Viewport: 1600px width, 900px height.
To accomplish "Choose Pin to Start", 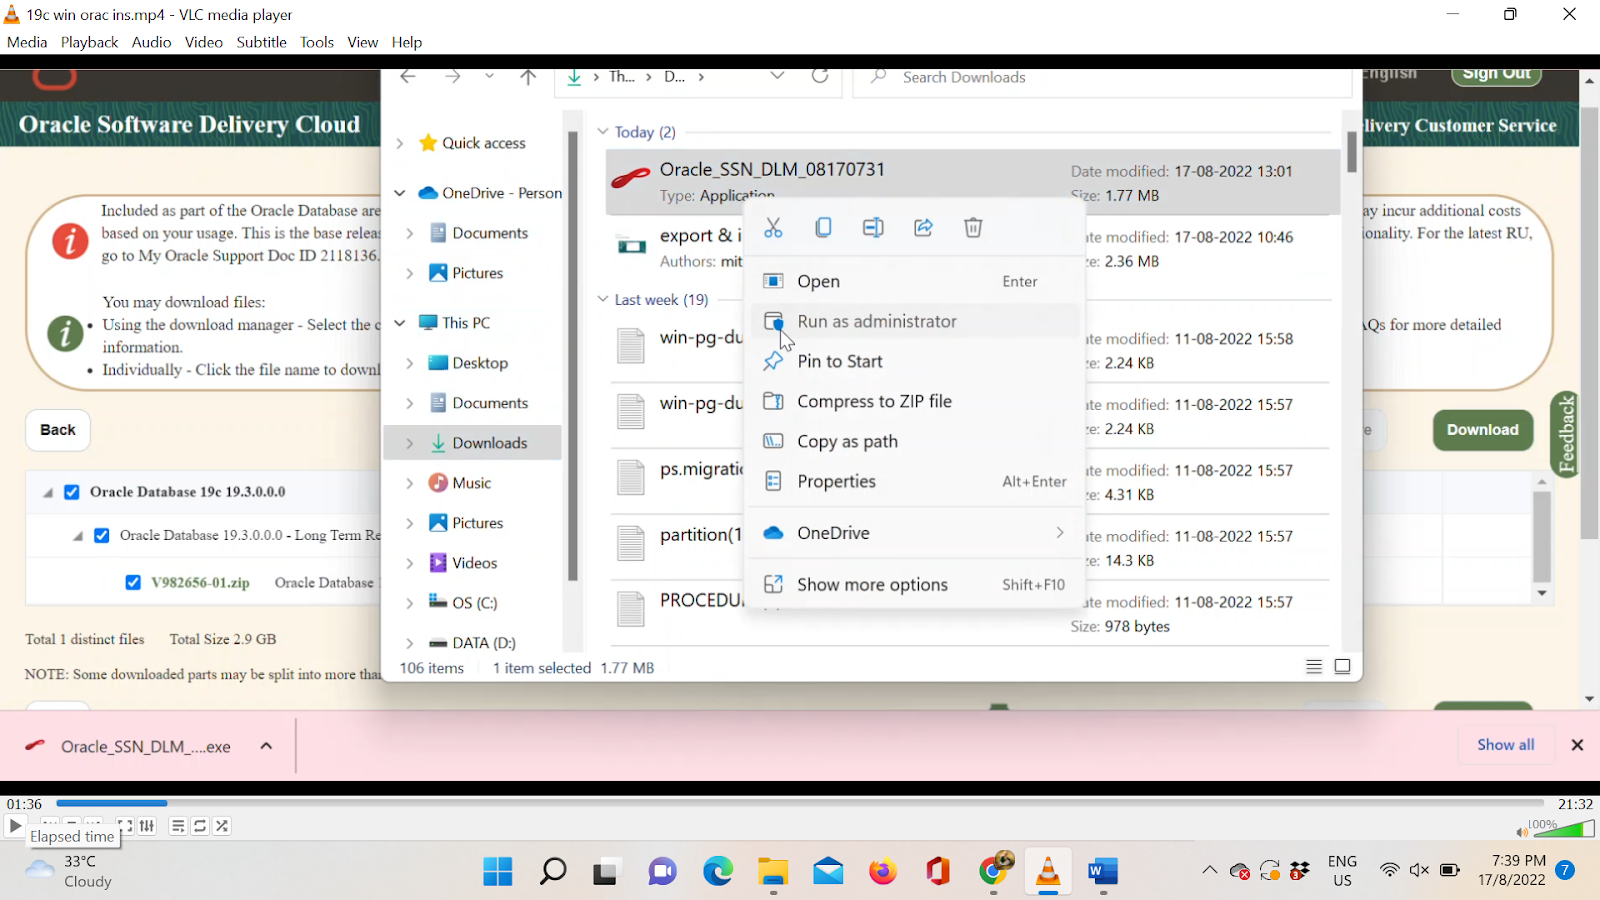I will (915, 362).
